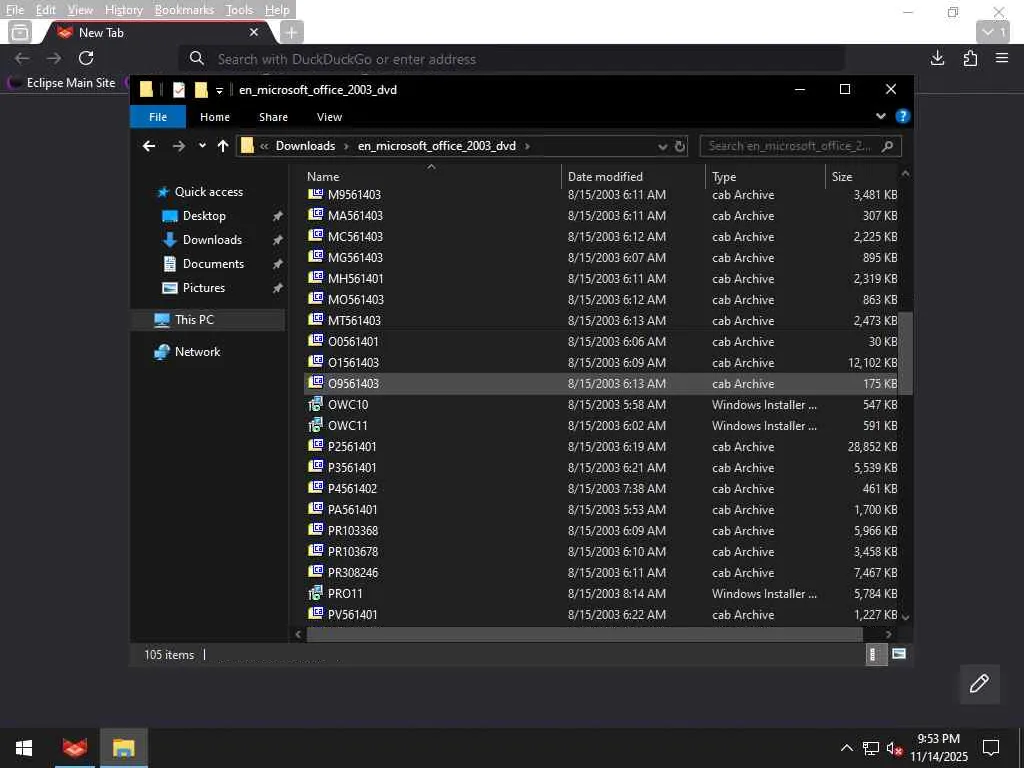1024x768 pixels.
Task: Open browser hamburger application menu
Action: [1002, 58]
